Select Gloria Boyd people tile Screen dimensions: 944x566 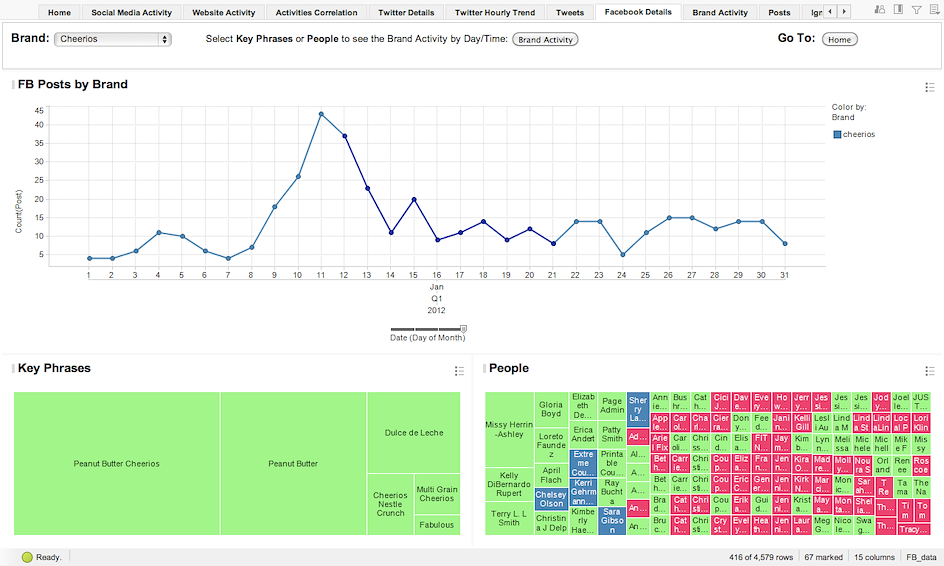551,409
